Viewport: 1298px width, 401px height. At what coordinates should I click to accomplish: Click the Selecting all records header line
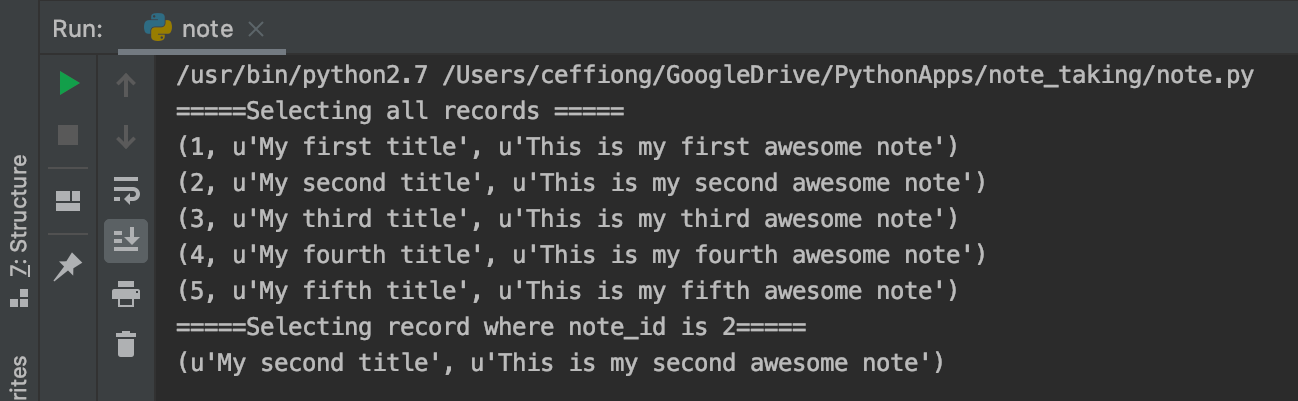[400, 111]
